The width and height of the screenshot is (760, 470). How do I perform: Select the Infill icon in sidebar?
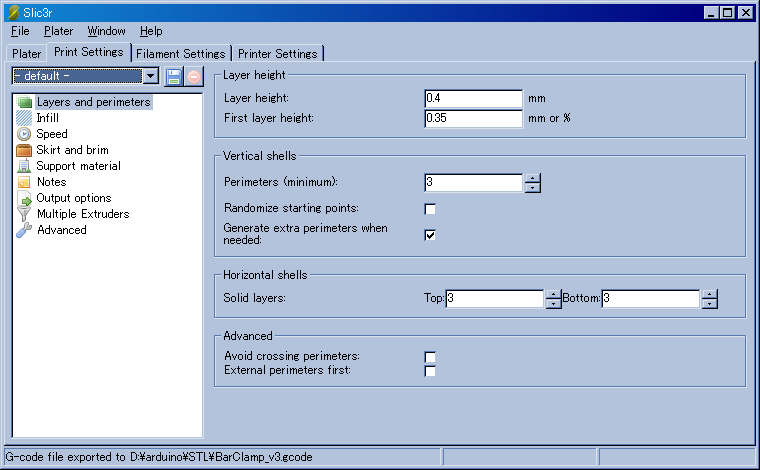24,118
